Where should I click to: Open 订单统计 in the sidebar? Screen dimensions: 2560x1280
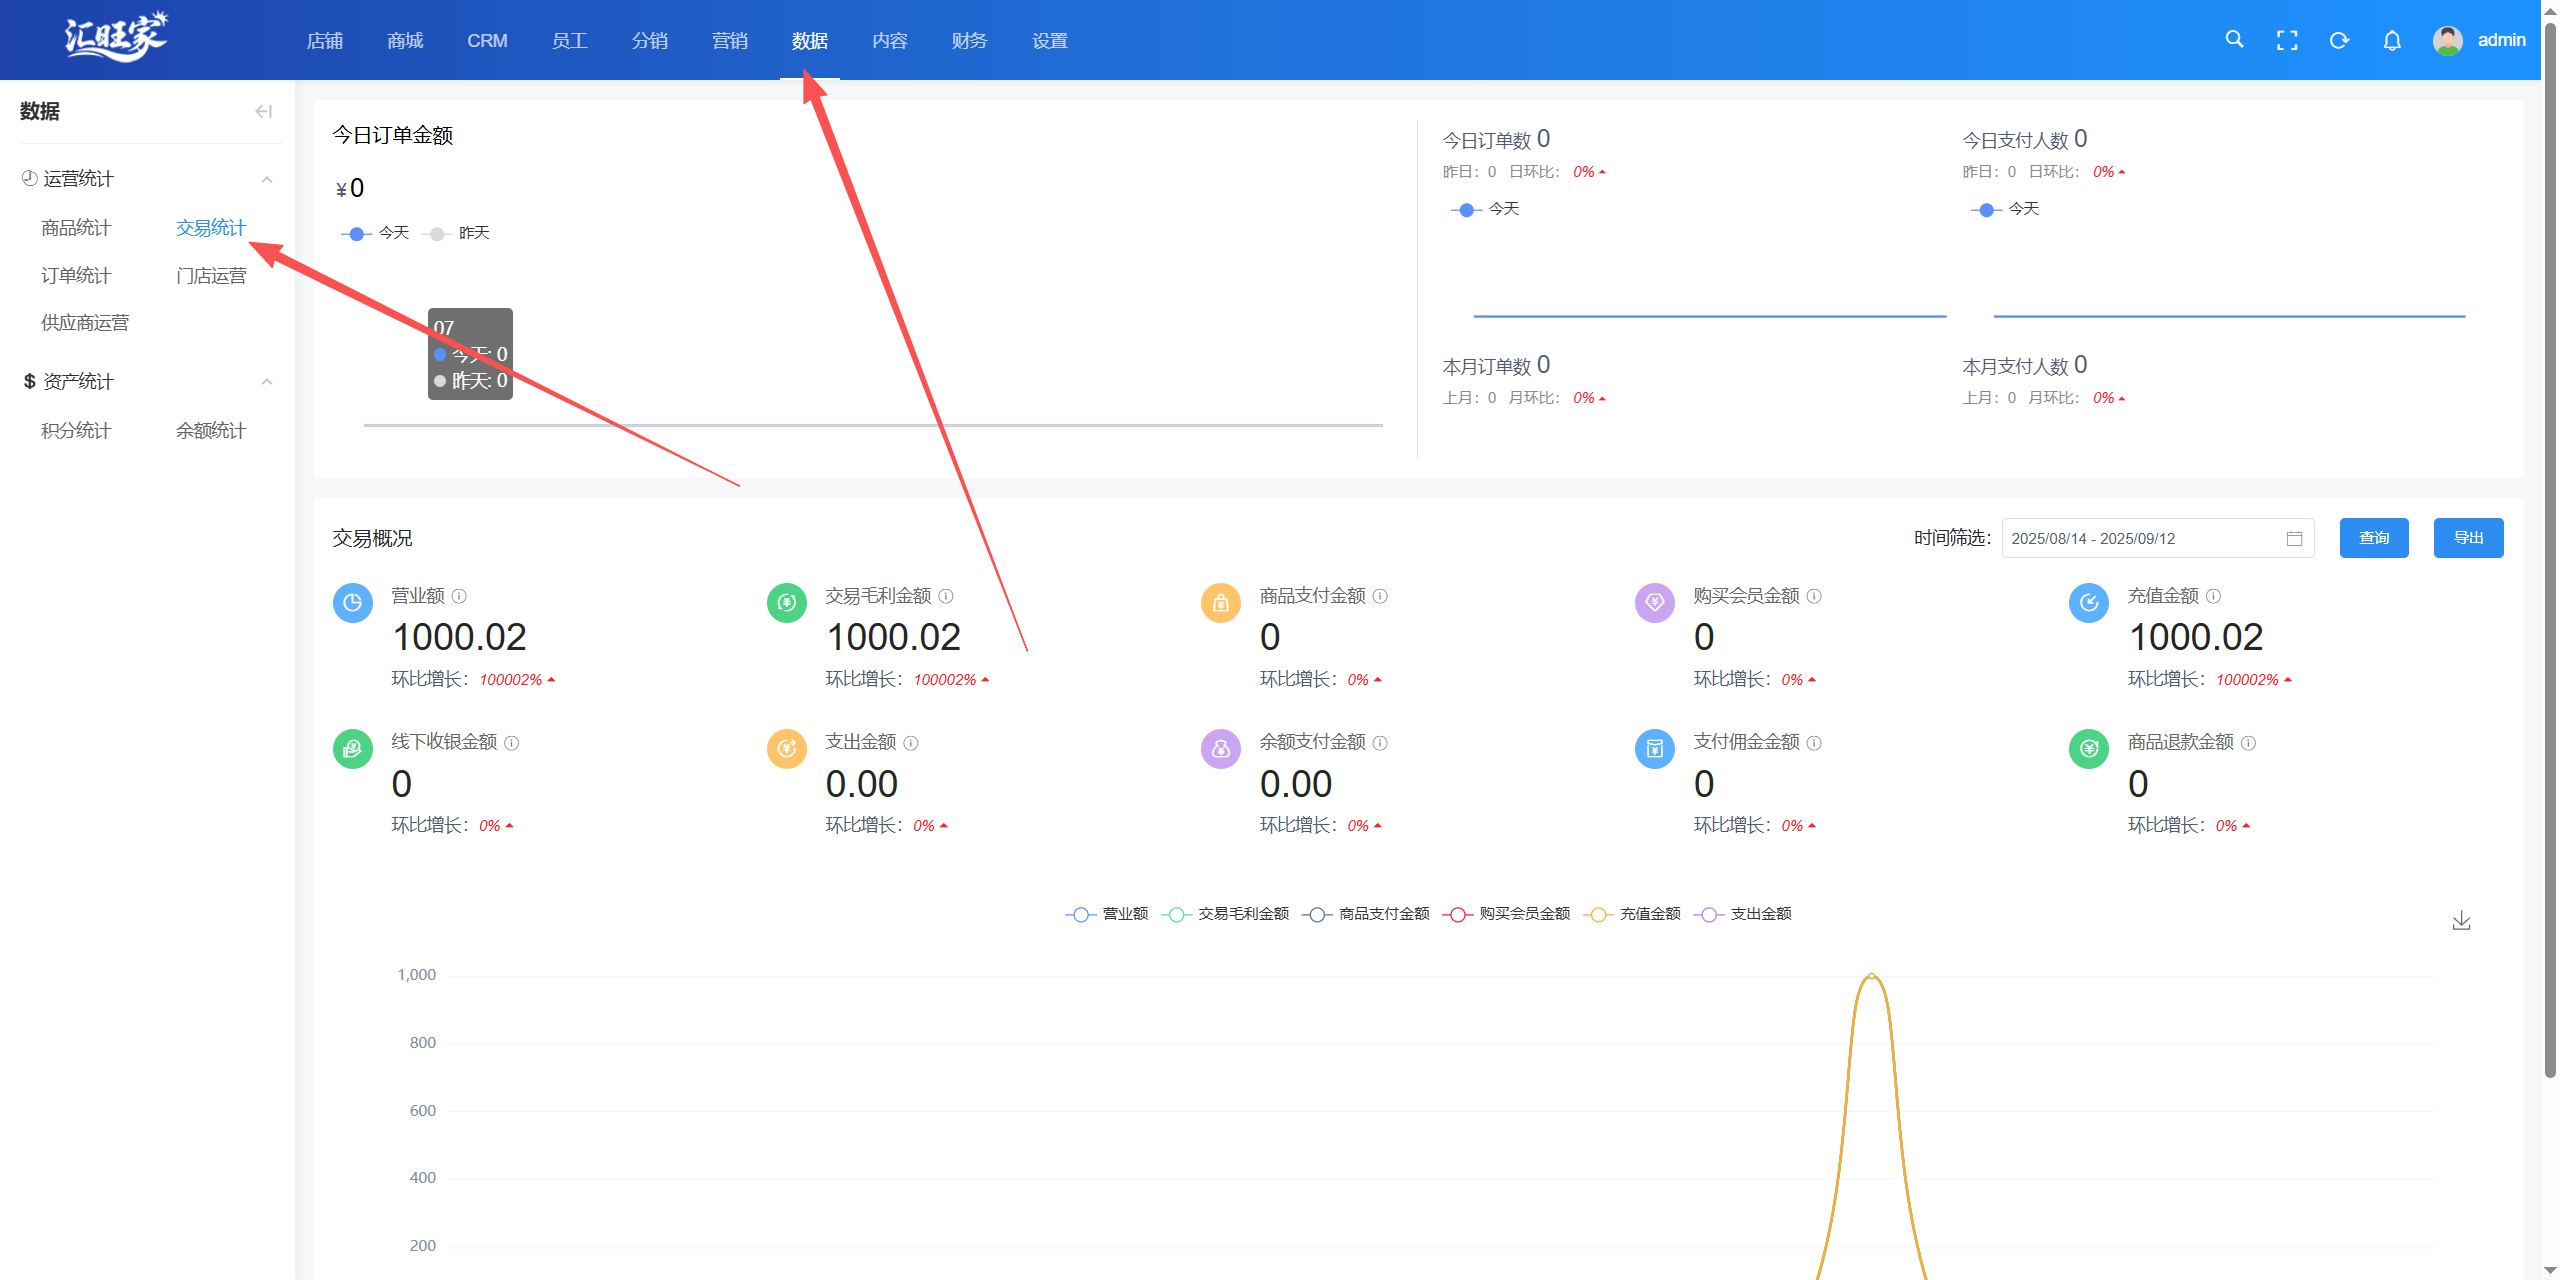[76, 276]
